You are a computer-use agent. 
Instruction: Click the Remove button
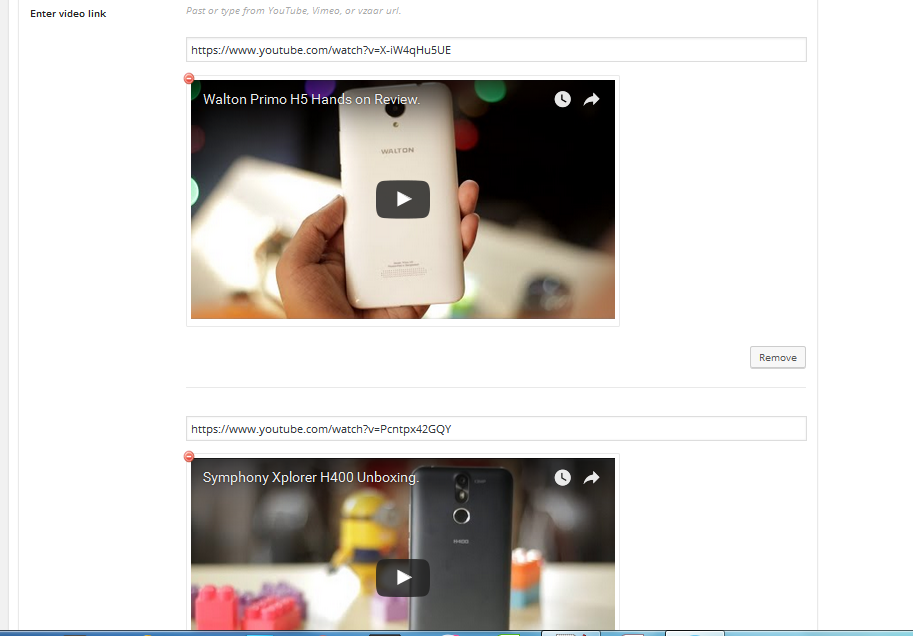pos(778,358)
